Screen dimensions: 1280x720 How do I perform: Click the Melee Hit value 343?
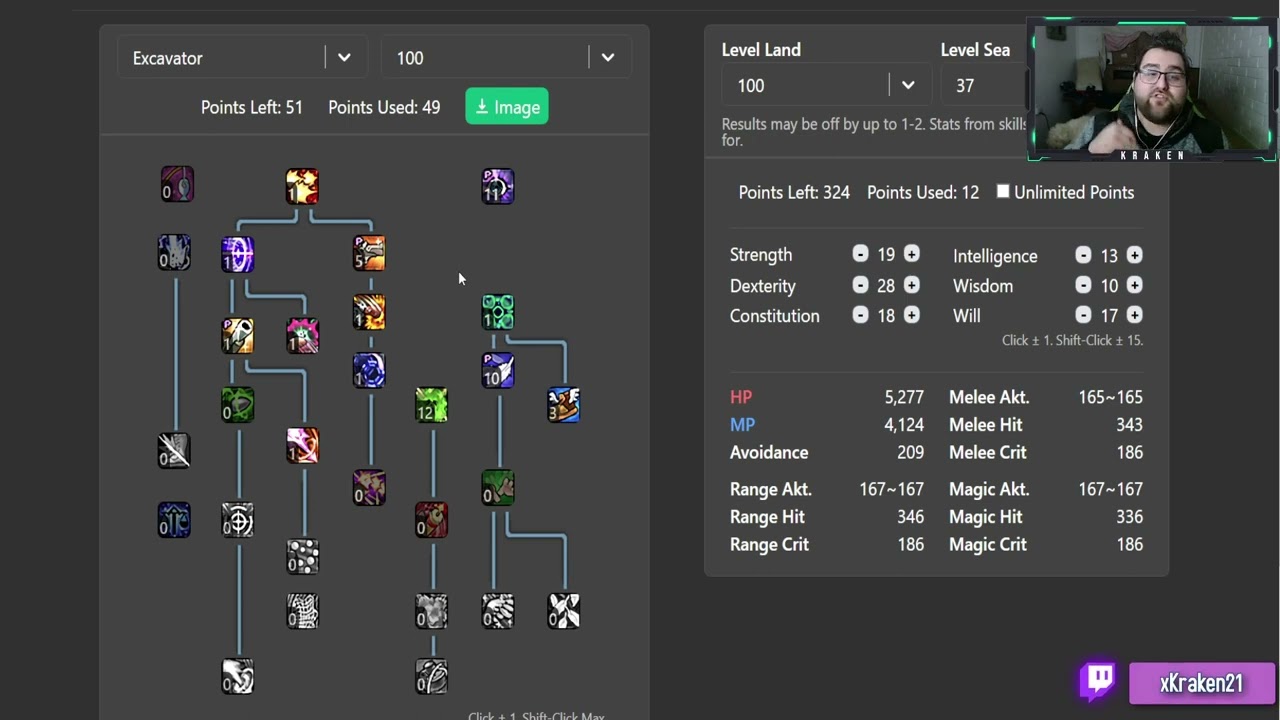point(1129,424)
